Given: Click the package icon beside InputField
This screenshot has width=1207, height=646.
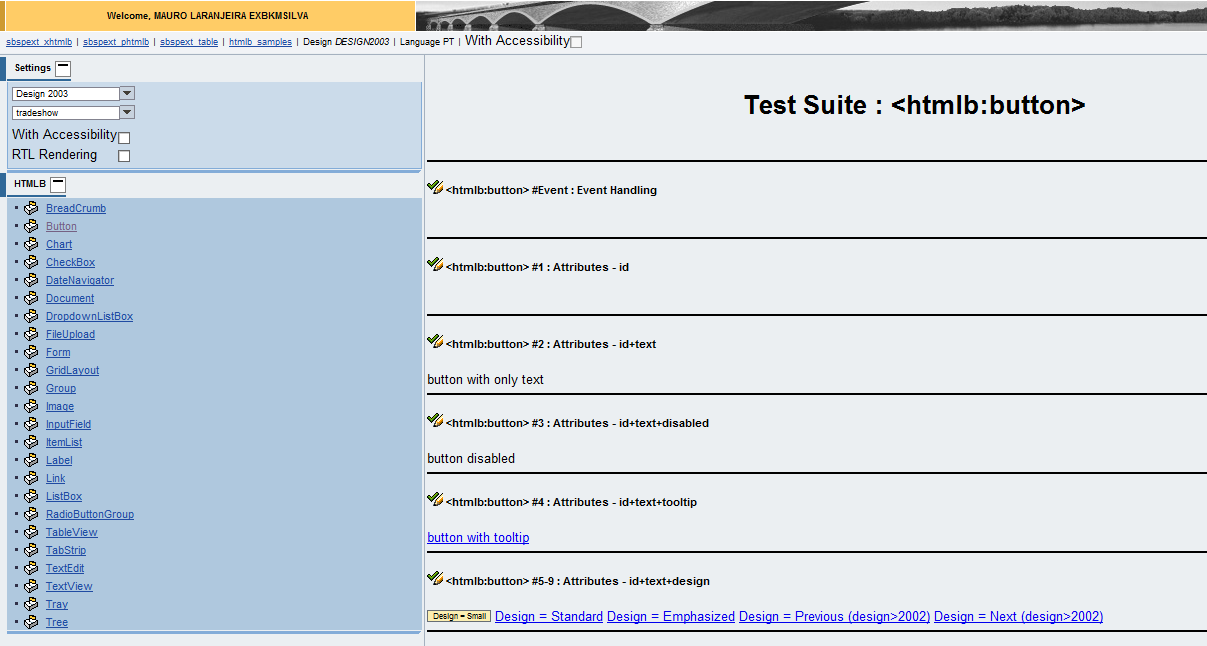Looking at the screenshot, I should pyautogui.click(x=31, y=424).
